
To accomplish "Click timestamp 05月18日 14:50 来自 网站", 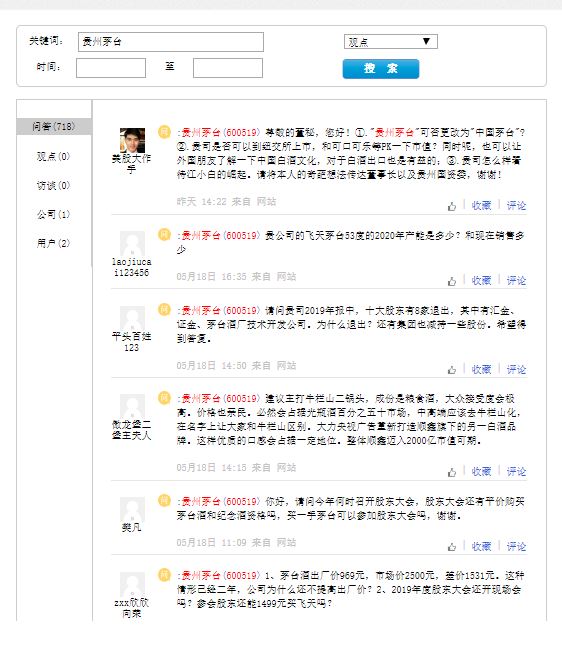I will click(236, 366).
